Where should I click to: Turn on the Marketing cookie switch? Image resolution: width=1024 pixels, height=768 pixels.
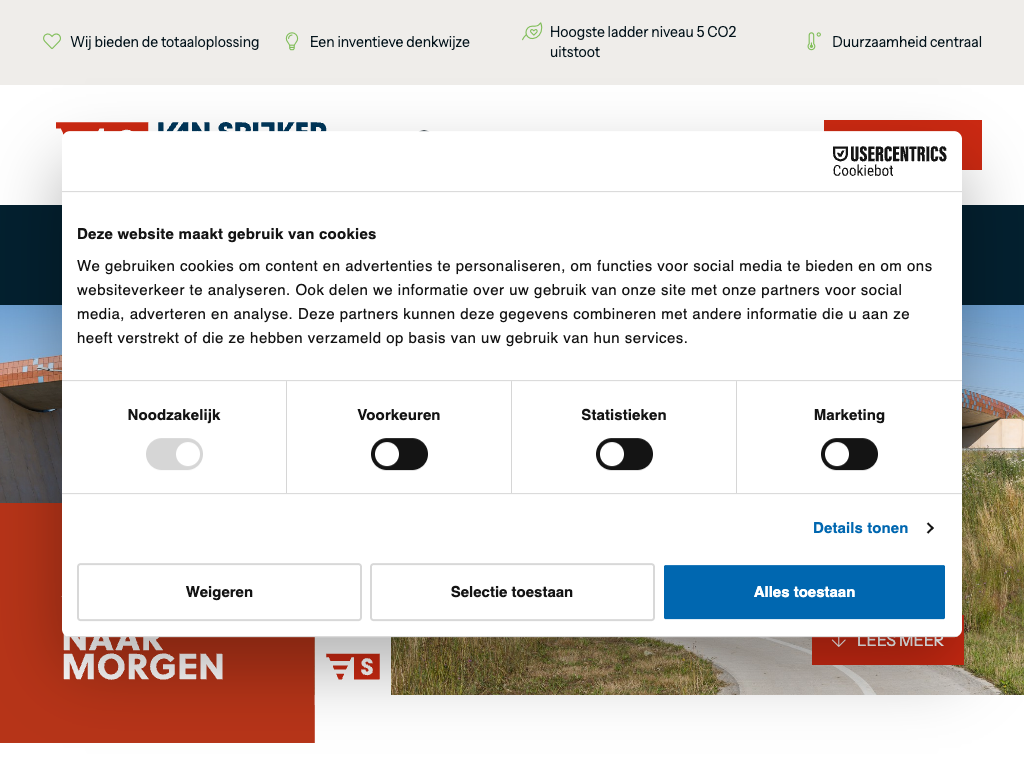849,455
